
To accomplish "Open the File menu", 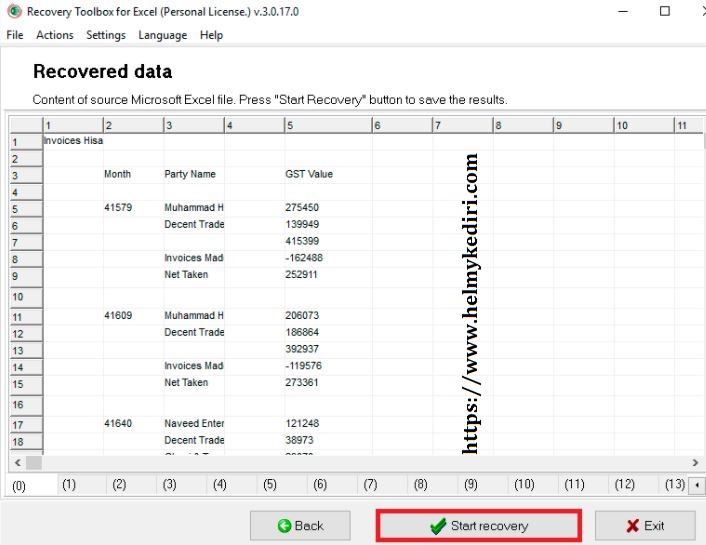I will click(15, 35).
